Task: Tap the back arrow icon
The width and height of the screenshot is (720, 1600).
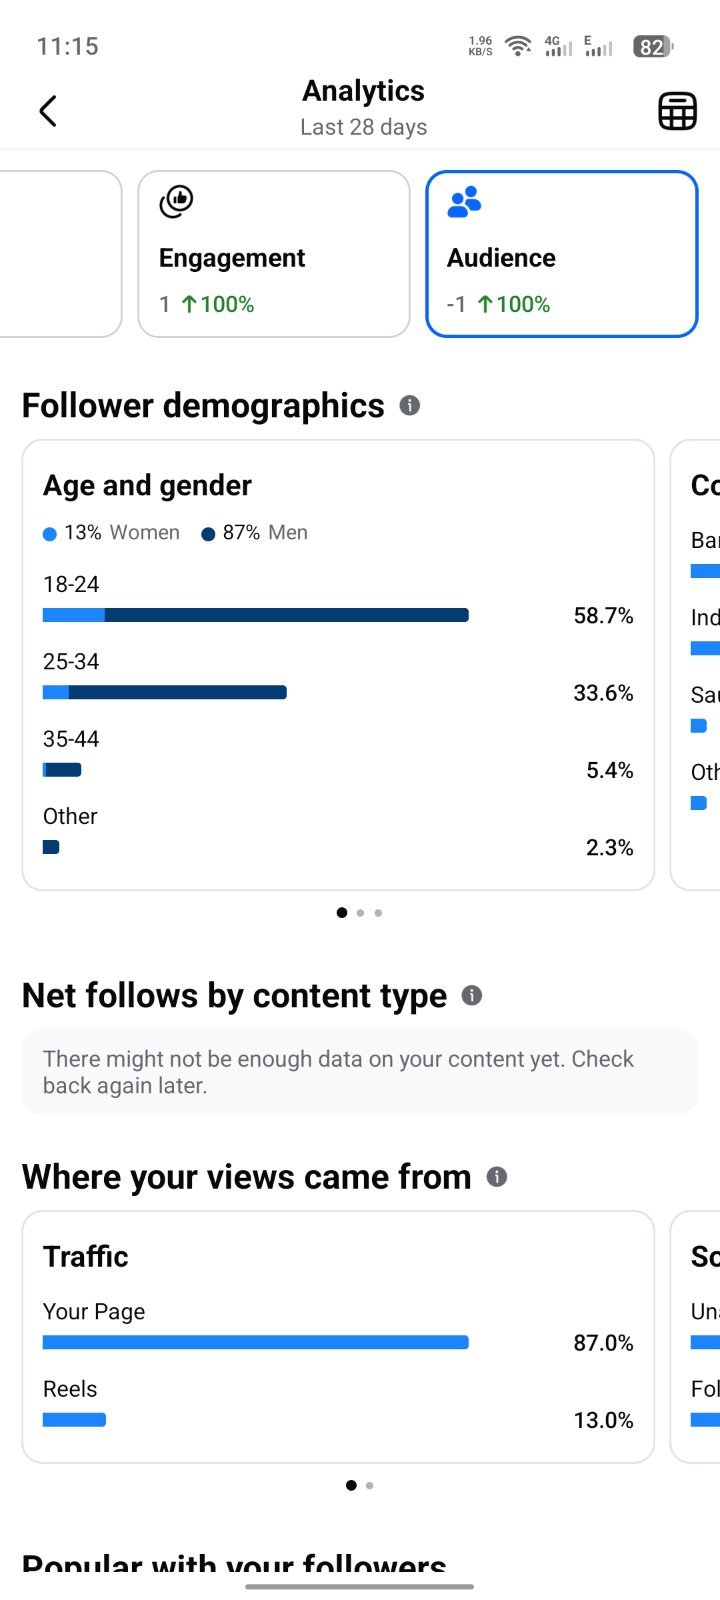Action: [48, 111]
